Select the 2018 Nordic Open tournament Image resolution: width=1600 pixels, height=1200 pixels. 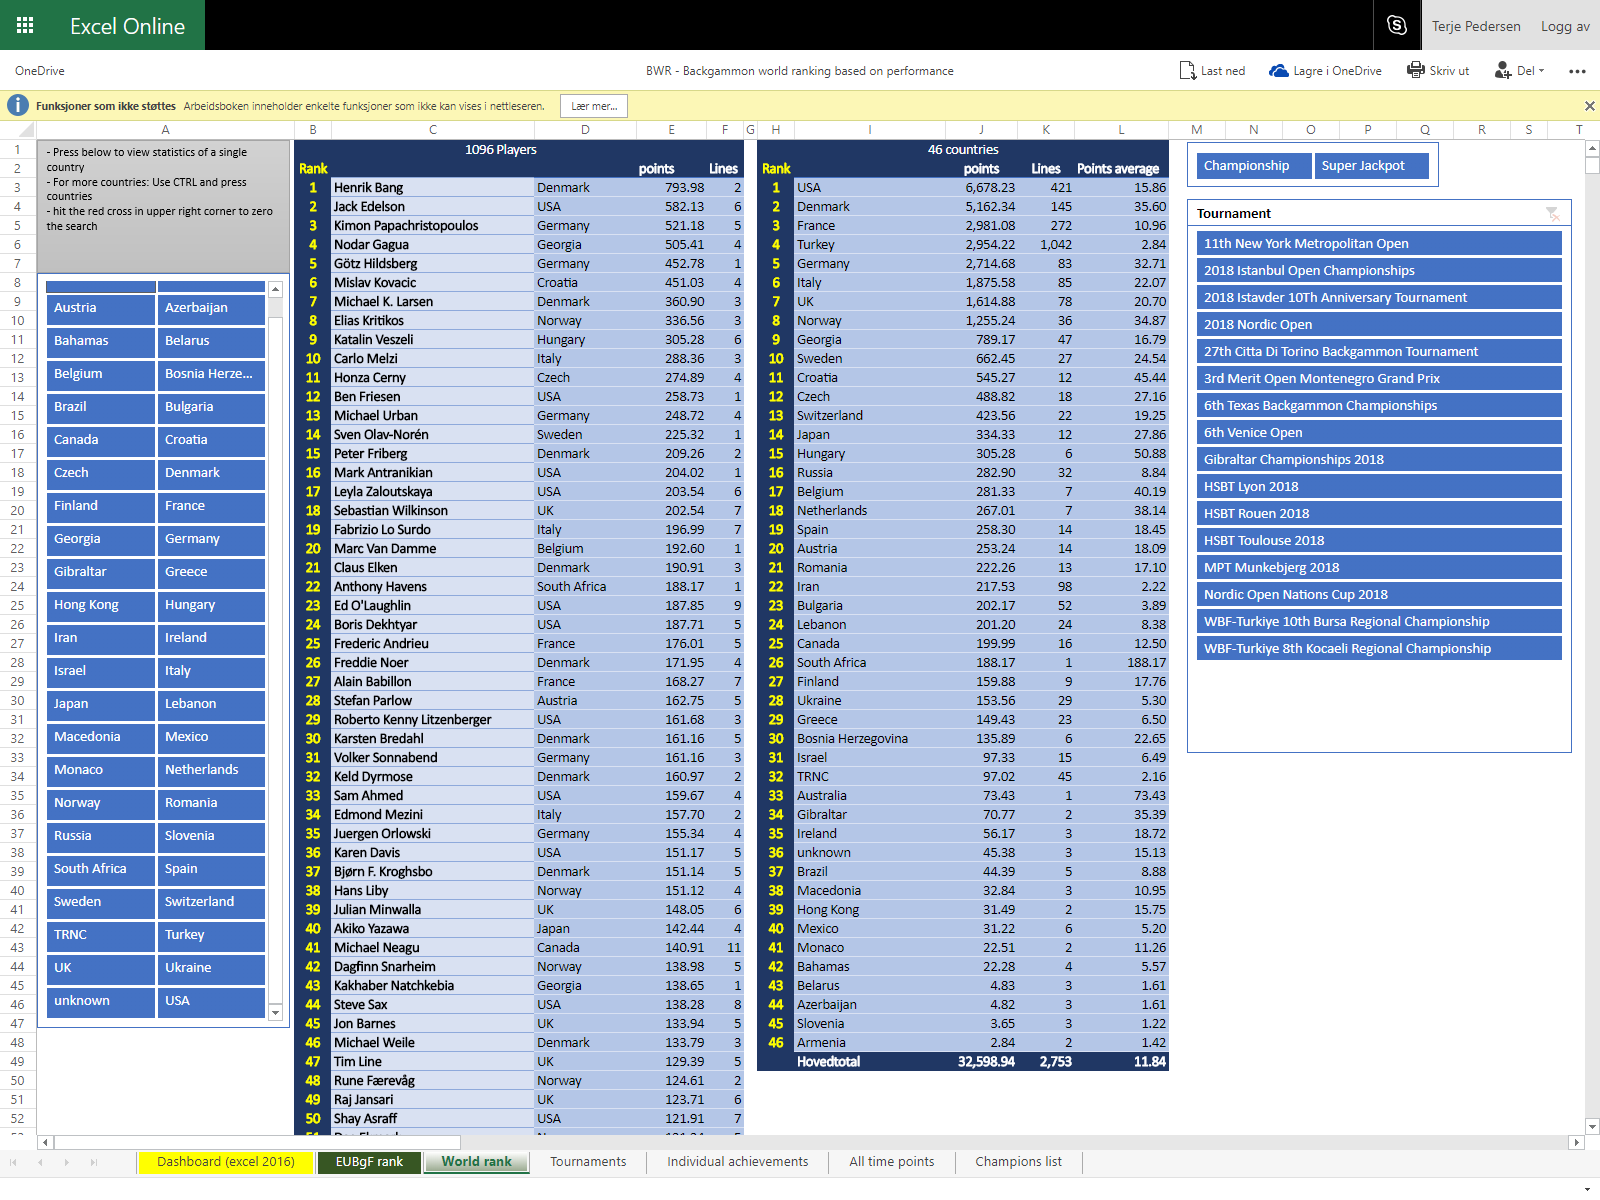click(x=1378, y=325)
